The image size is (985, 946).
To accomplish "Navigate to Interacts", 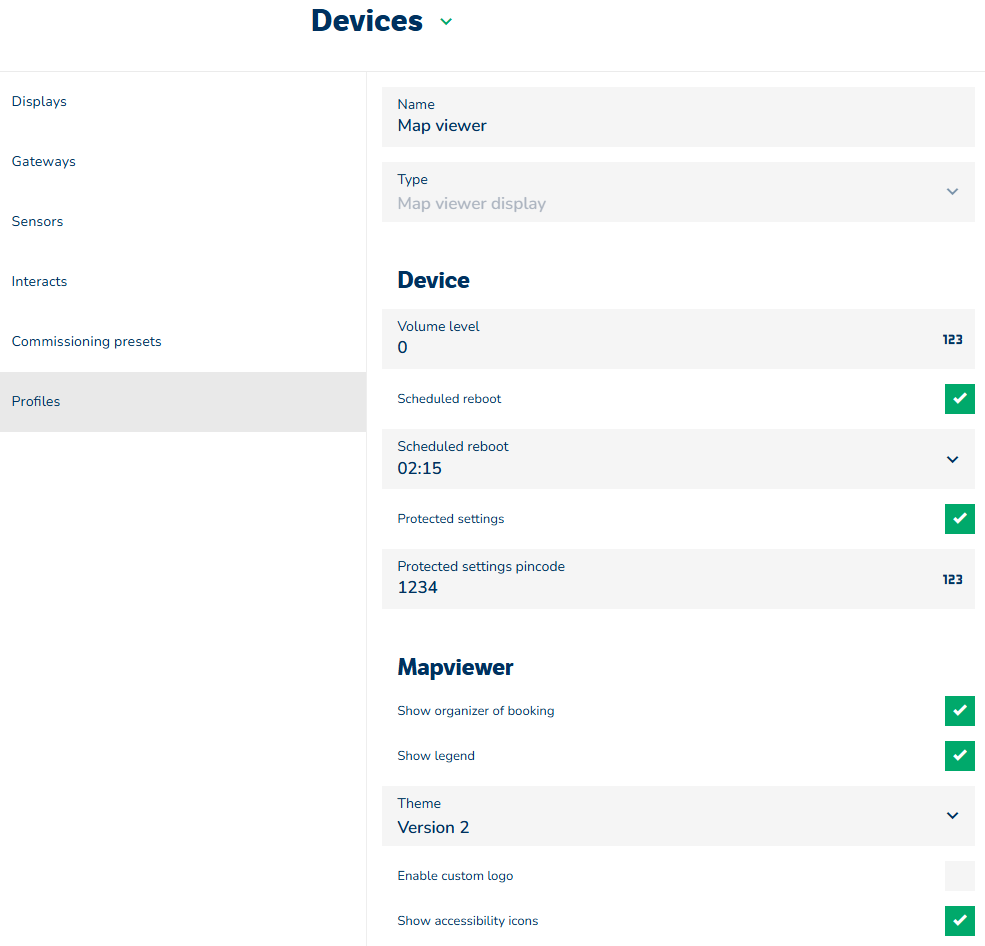I will pos(40,282).
